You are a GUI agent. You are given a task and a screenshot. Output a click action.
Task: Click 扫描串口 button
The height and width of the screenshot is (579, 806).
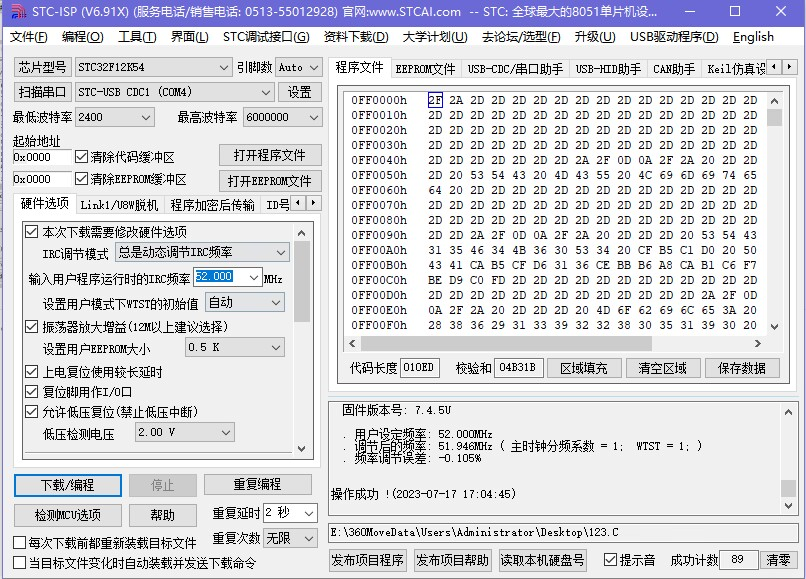(x=42, y=93)
